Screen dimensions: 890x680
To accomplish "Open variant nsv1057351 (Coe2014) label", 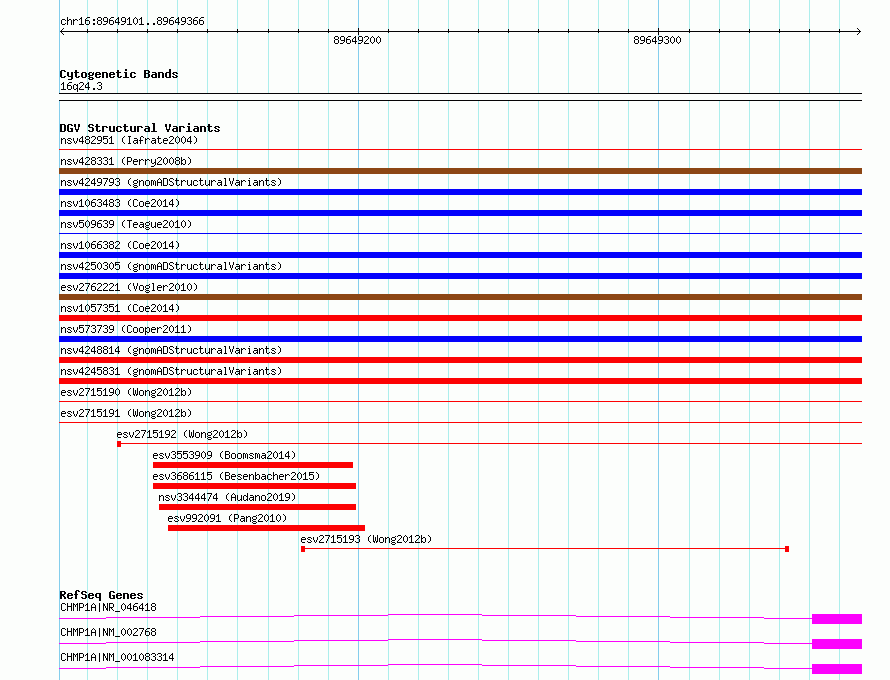I will pos(120,308).
